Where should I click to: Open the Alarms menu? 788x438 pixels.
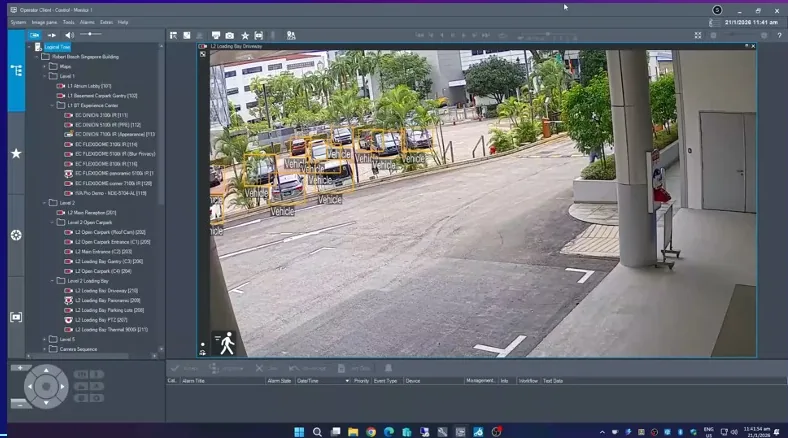(x=87, y=22)
